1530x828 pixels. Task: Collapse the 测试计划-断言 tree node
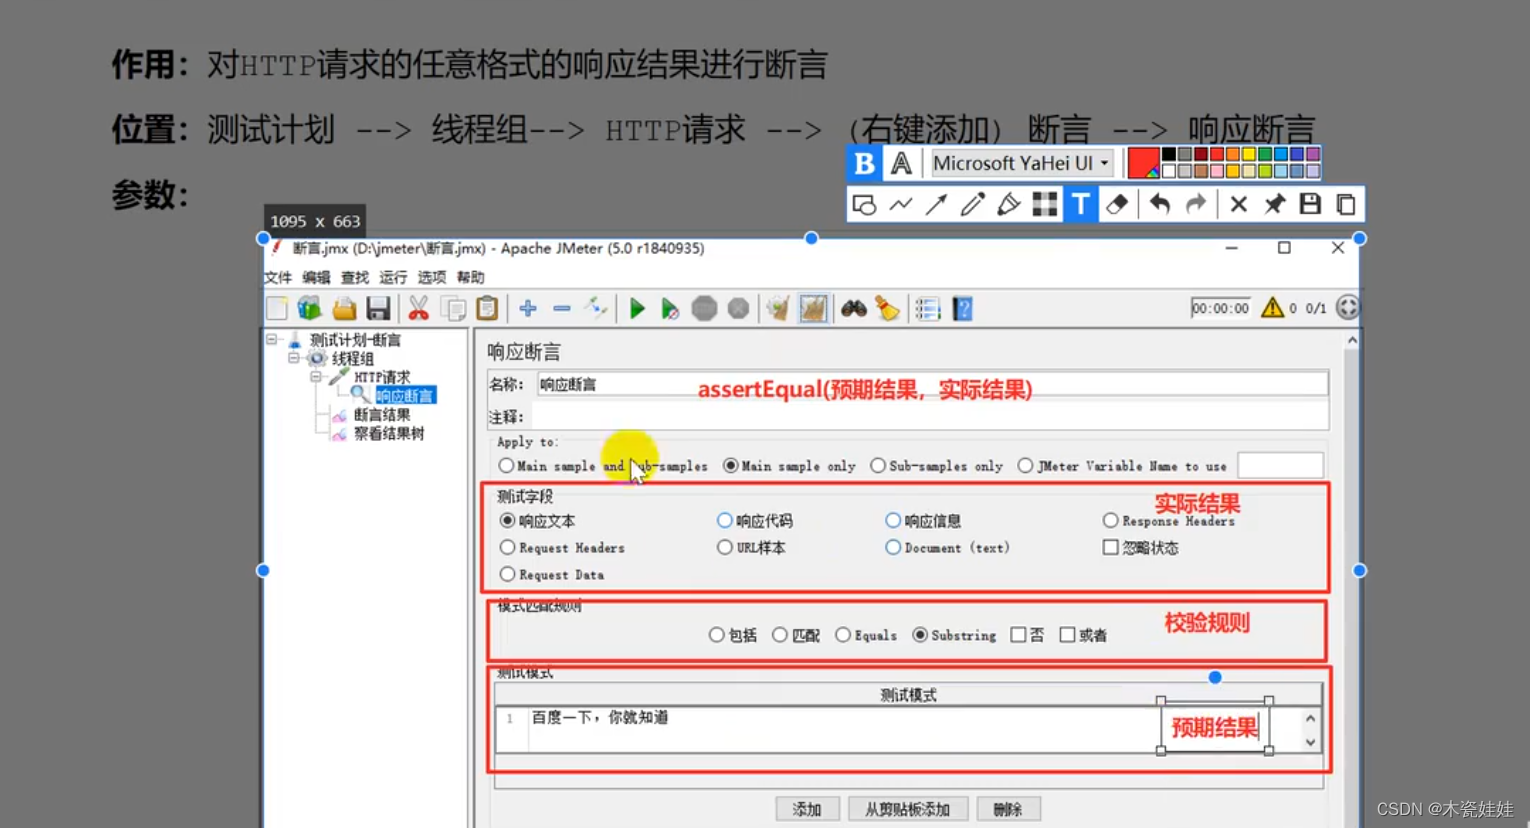[x=271, y=340]
